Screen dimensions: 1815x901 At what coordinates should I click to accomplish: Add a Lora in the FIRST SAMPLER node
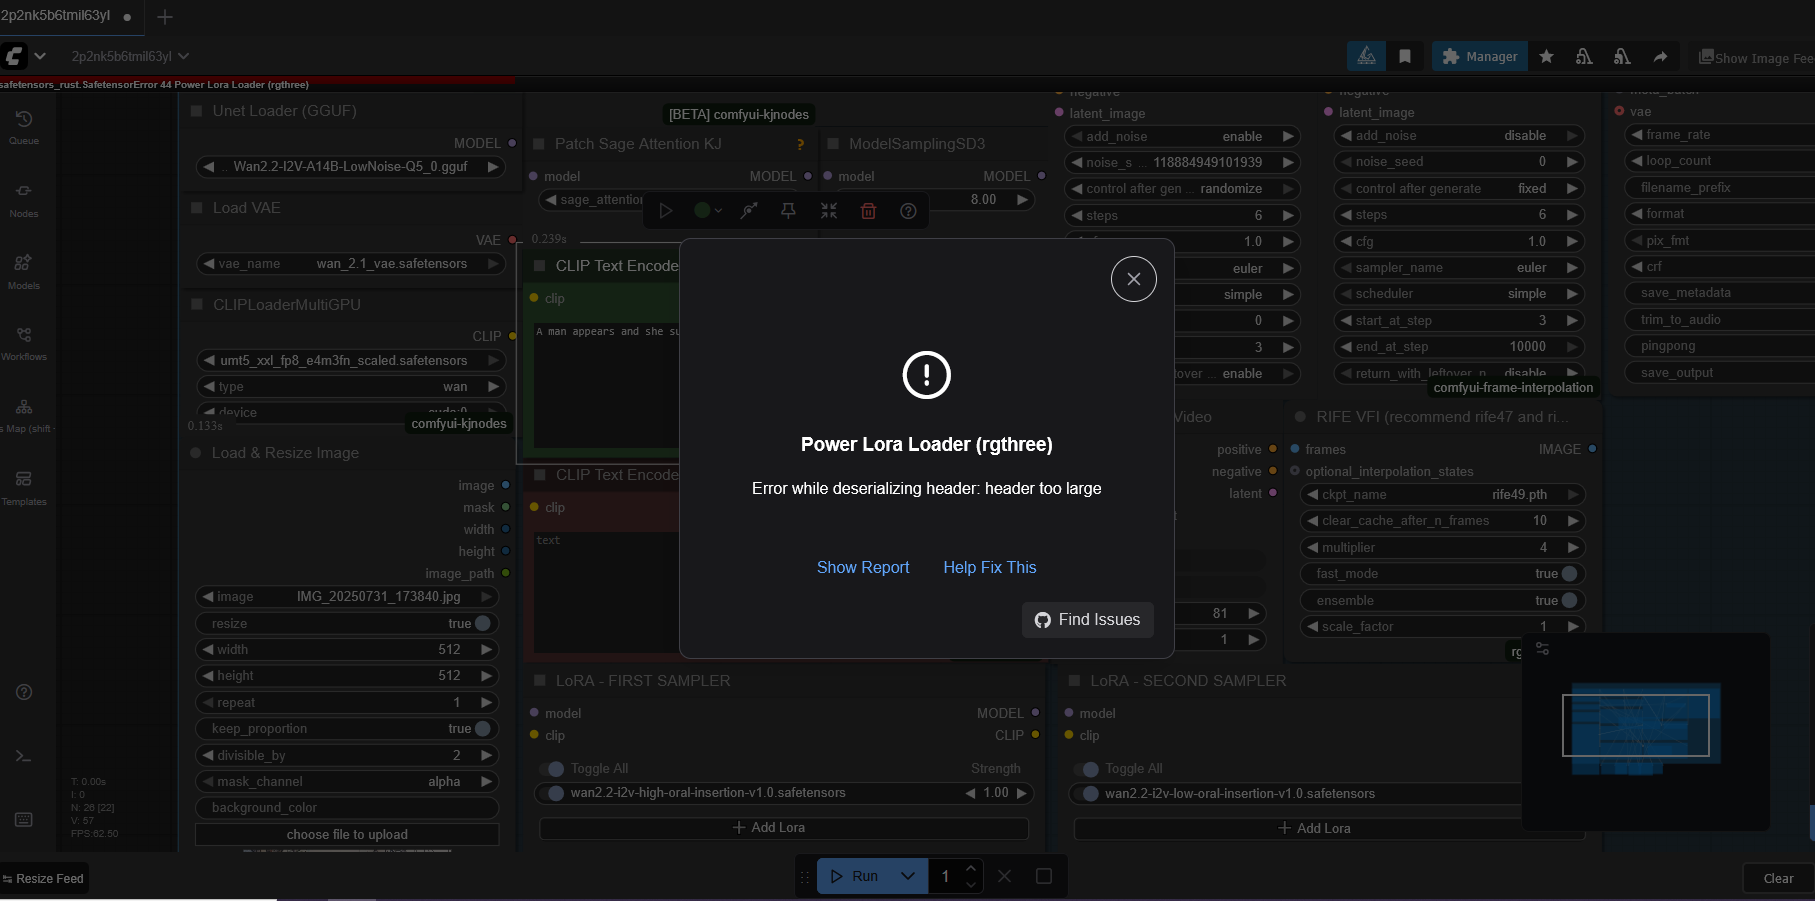click(x=784, y=828)
